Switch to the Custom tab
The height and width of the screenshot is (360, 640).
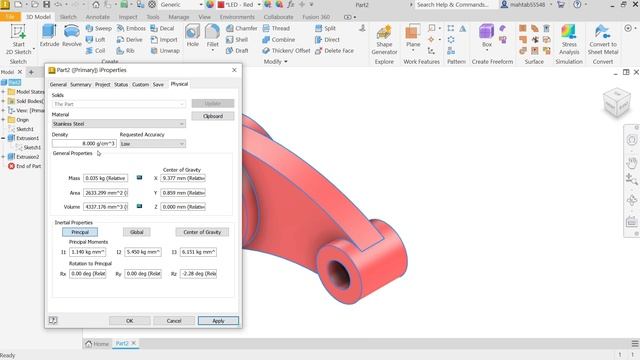pyautogui.click(x=140, y=84)
